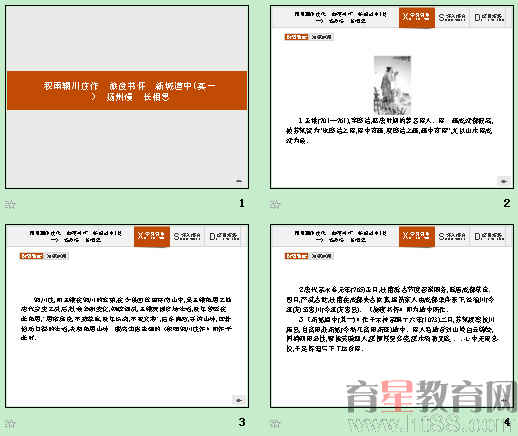Click the orange label button in slide 3
Screen dimensions: 518x436
[31, 256]
